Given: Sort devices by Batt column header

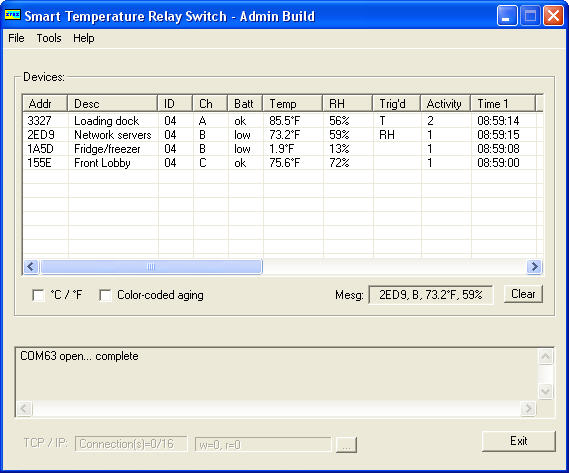Looking at the screenshot, I should (245, 103).
